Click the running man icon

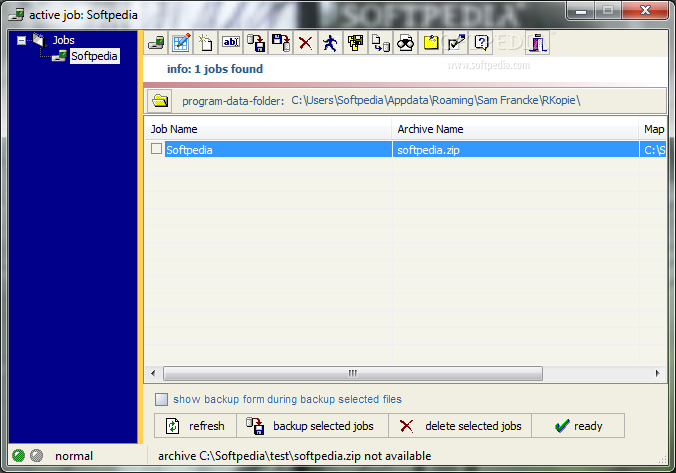(331, 43)
